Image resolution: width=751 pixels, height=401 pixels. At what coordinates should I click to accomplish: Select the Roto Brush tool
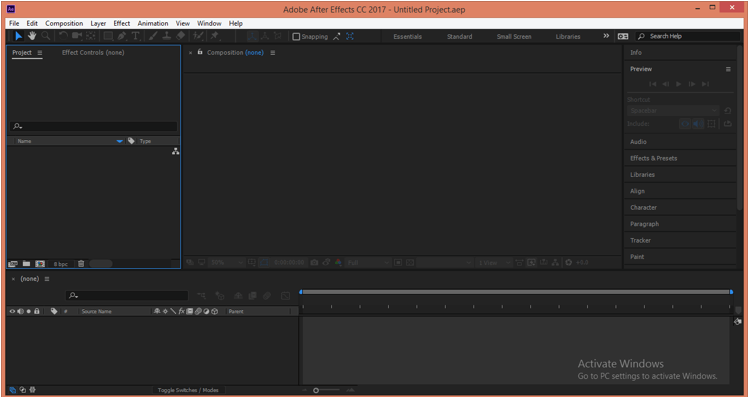(198, 36)
